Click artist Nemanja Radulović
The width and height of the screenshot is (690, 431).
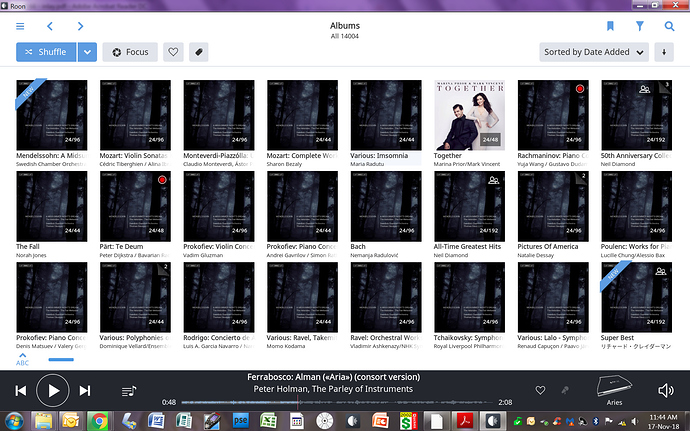[x=374, y=255]
